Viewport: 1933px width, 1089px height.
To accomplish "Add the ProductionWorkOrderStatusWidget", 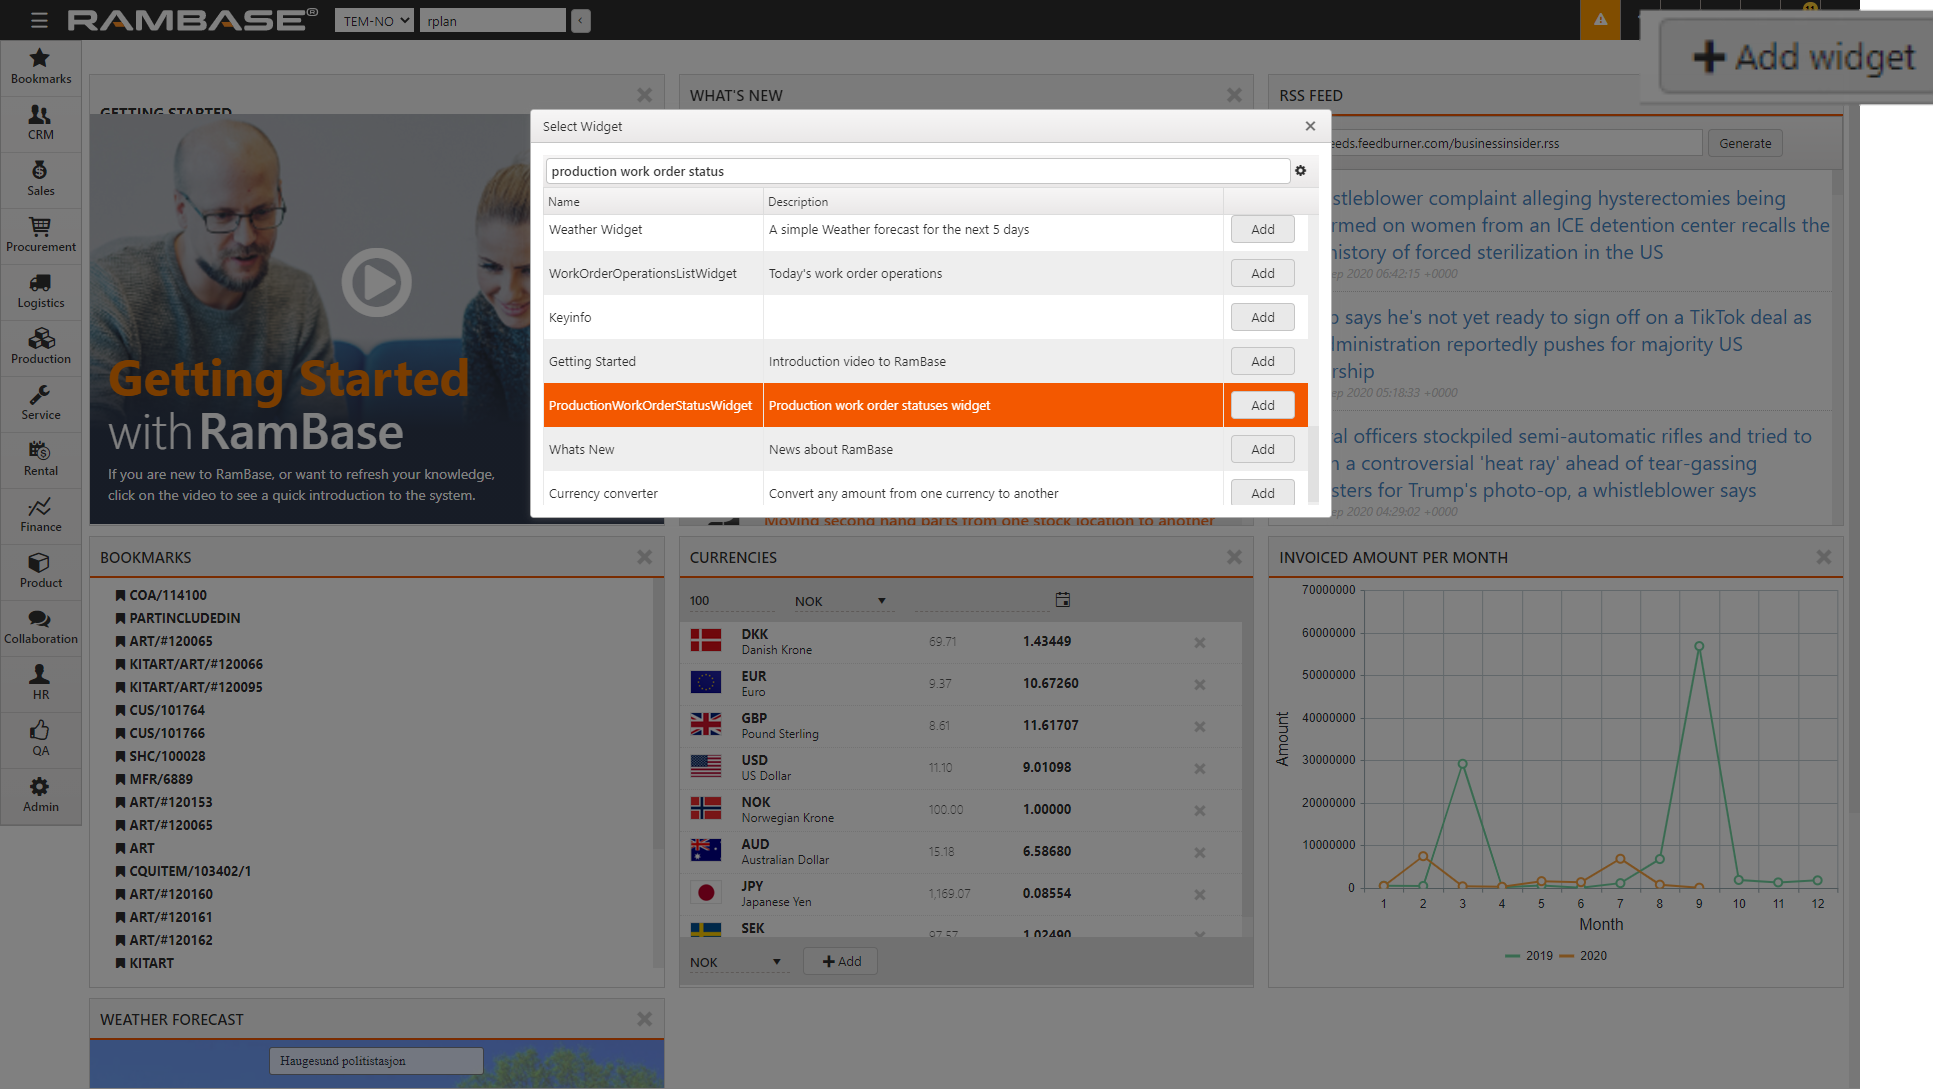I will (1262, 405).
